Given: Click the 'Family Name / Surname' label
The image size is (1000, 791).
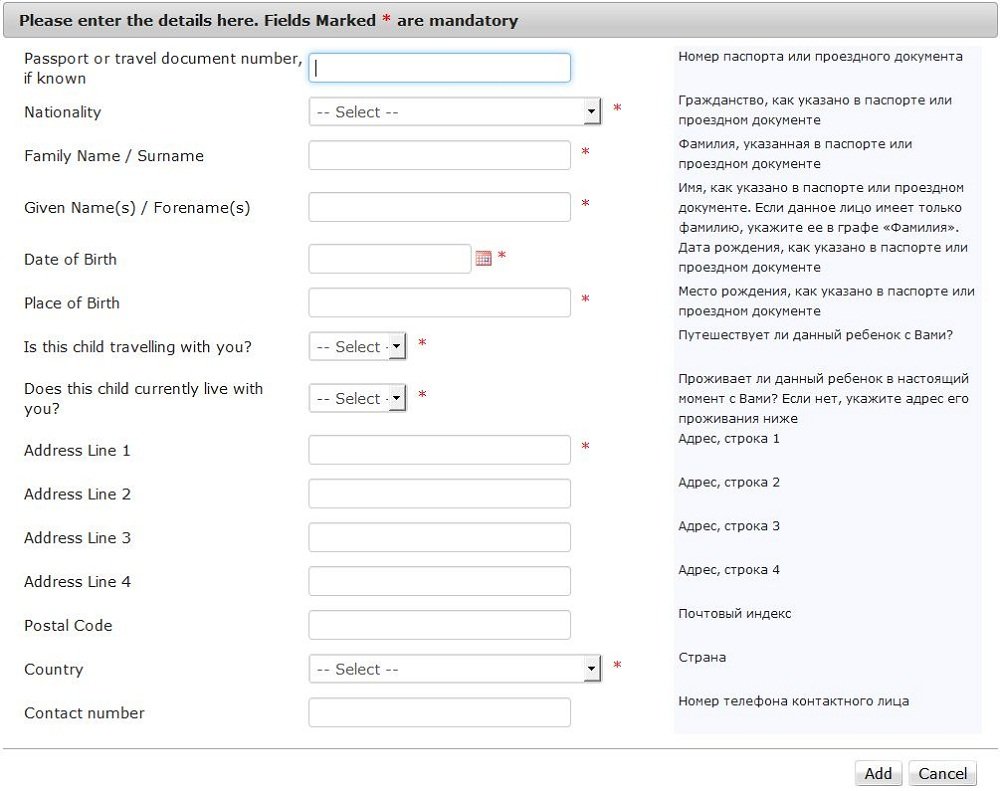Looking at the screenshot, I should (x=114, y=156).
